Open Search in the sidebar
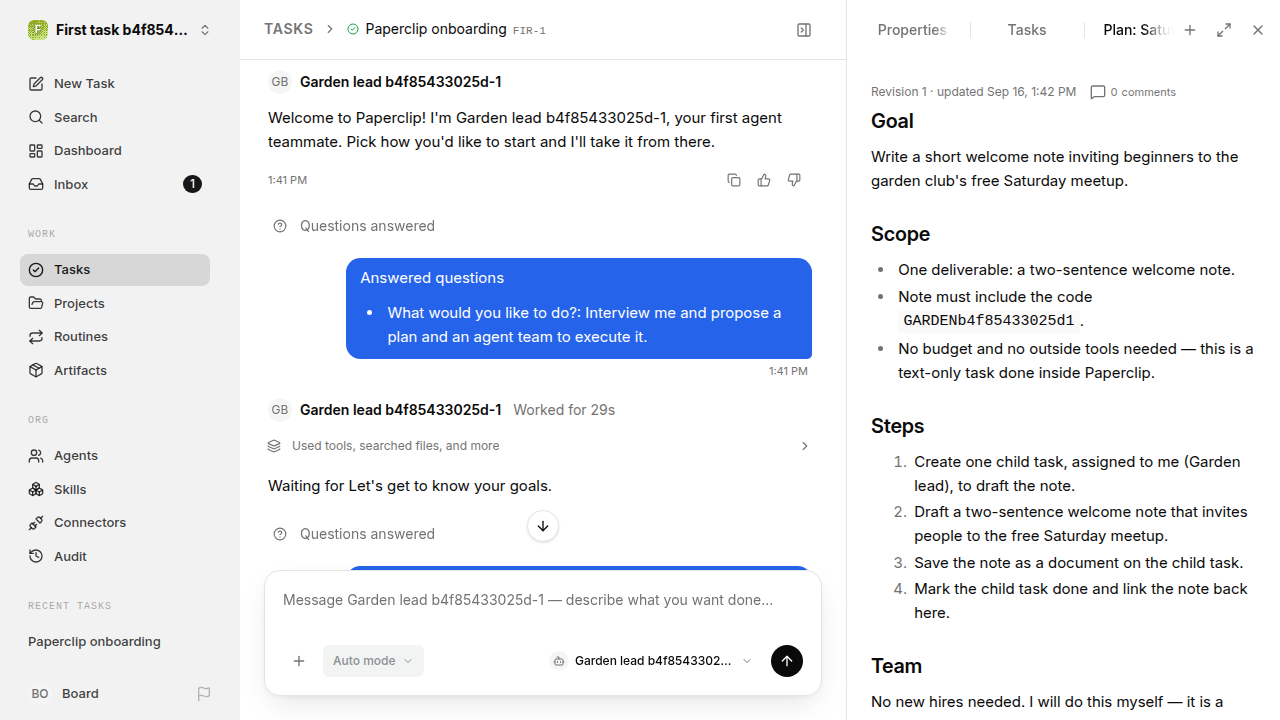This screenshot has height=720, width=1280. pos(115,117)
